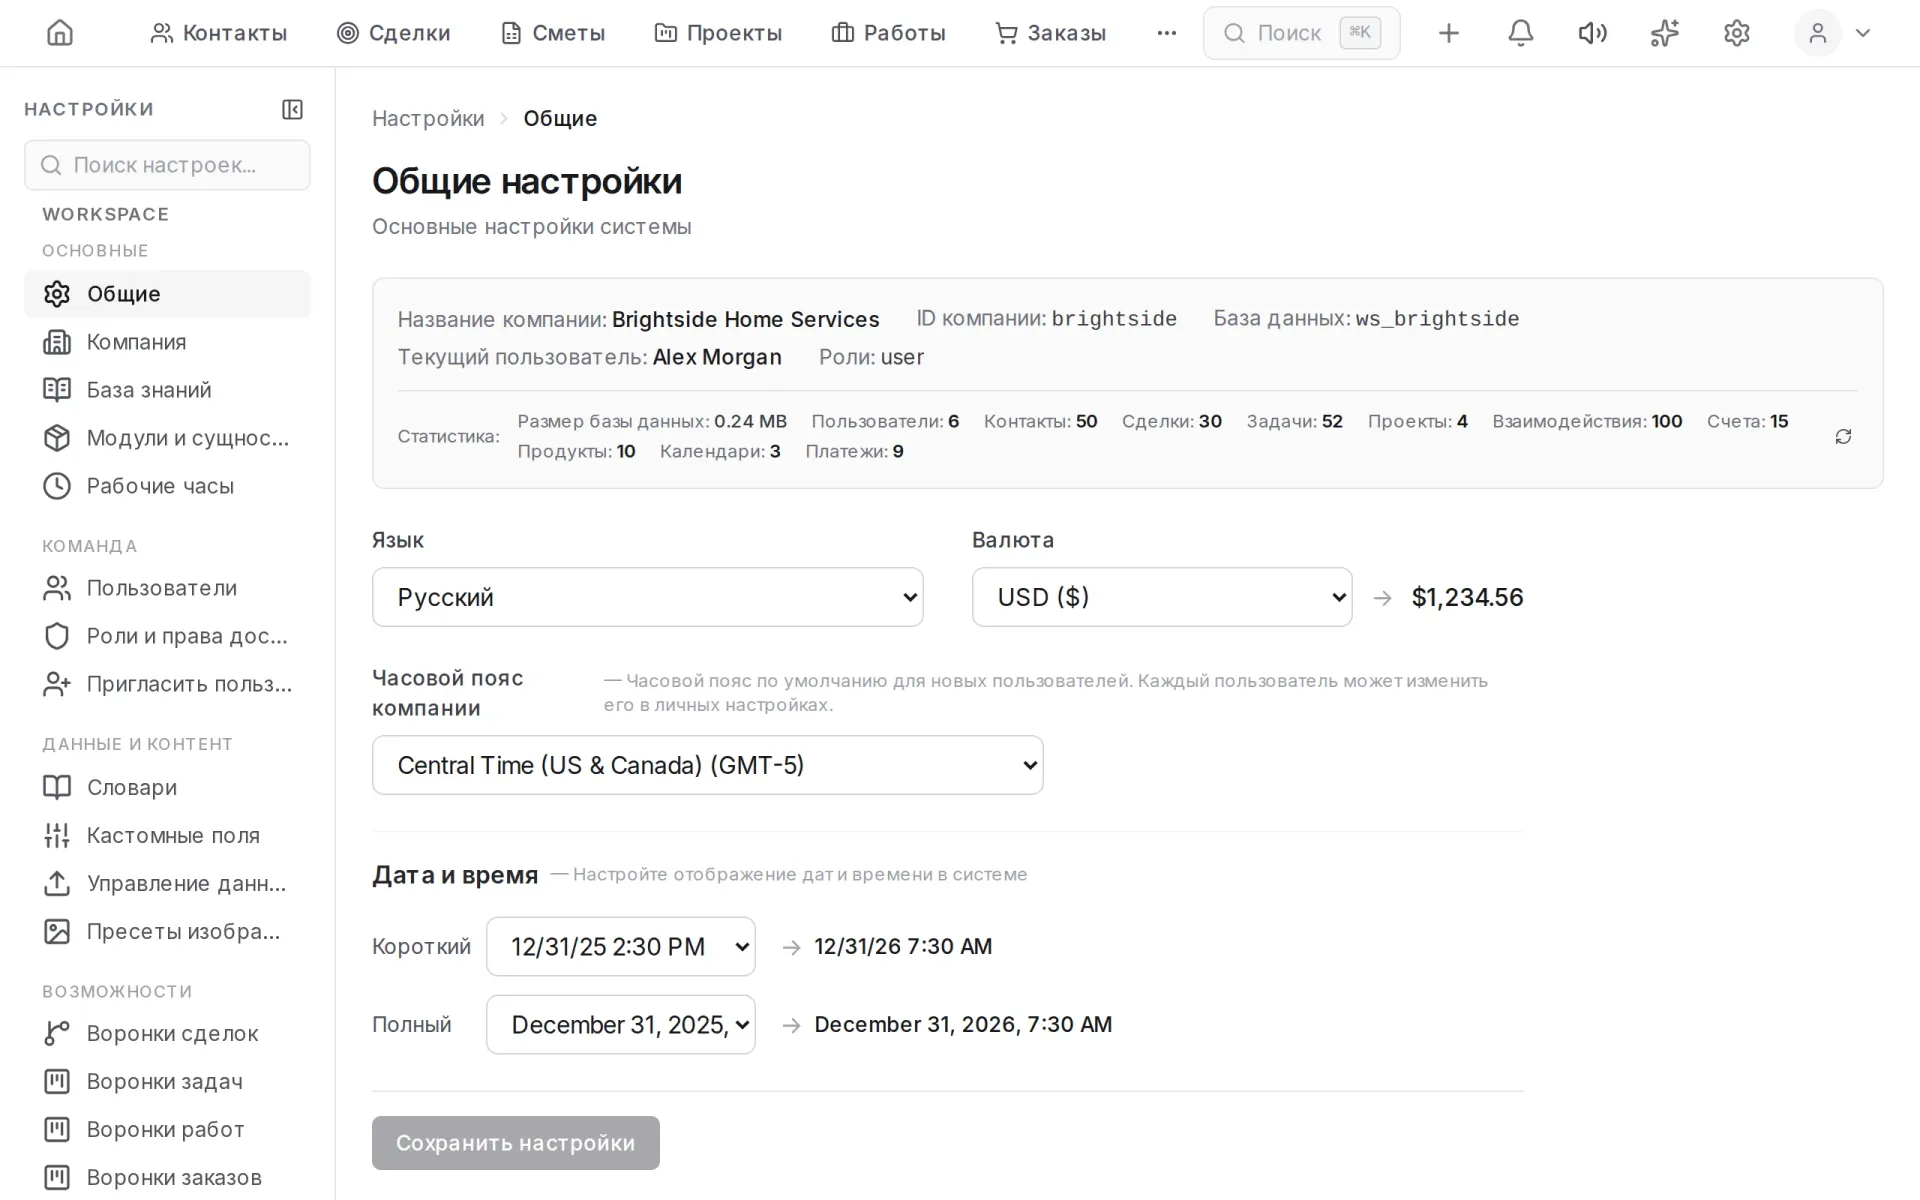Open Контакты in top navigation

tap(218, 33)
